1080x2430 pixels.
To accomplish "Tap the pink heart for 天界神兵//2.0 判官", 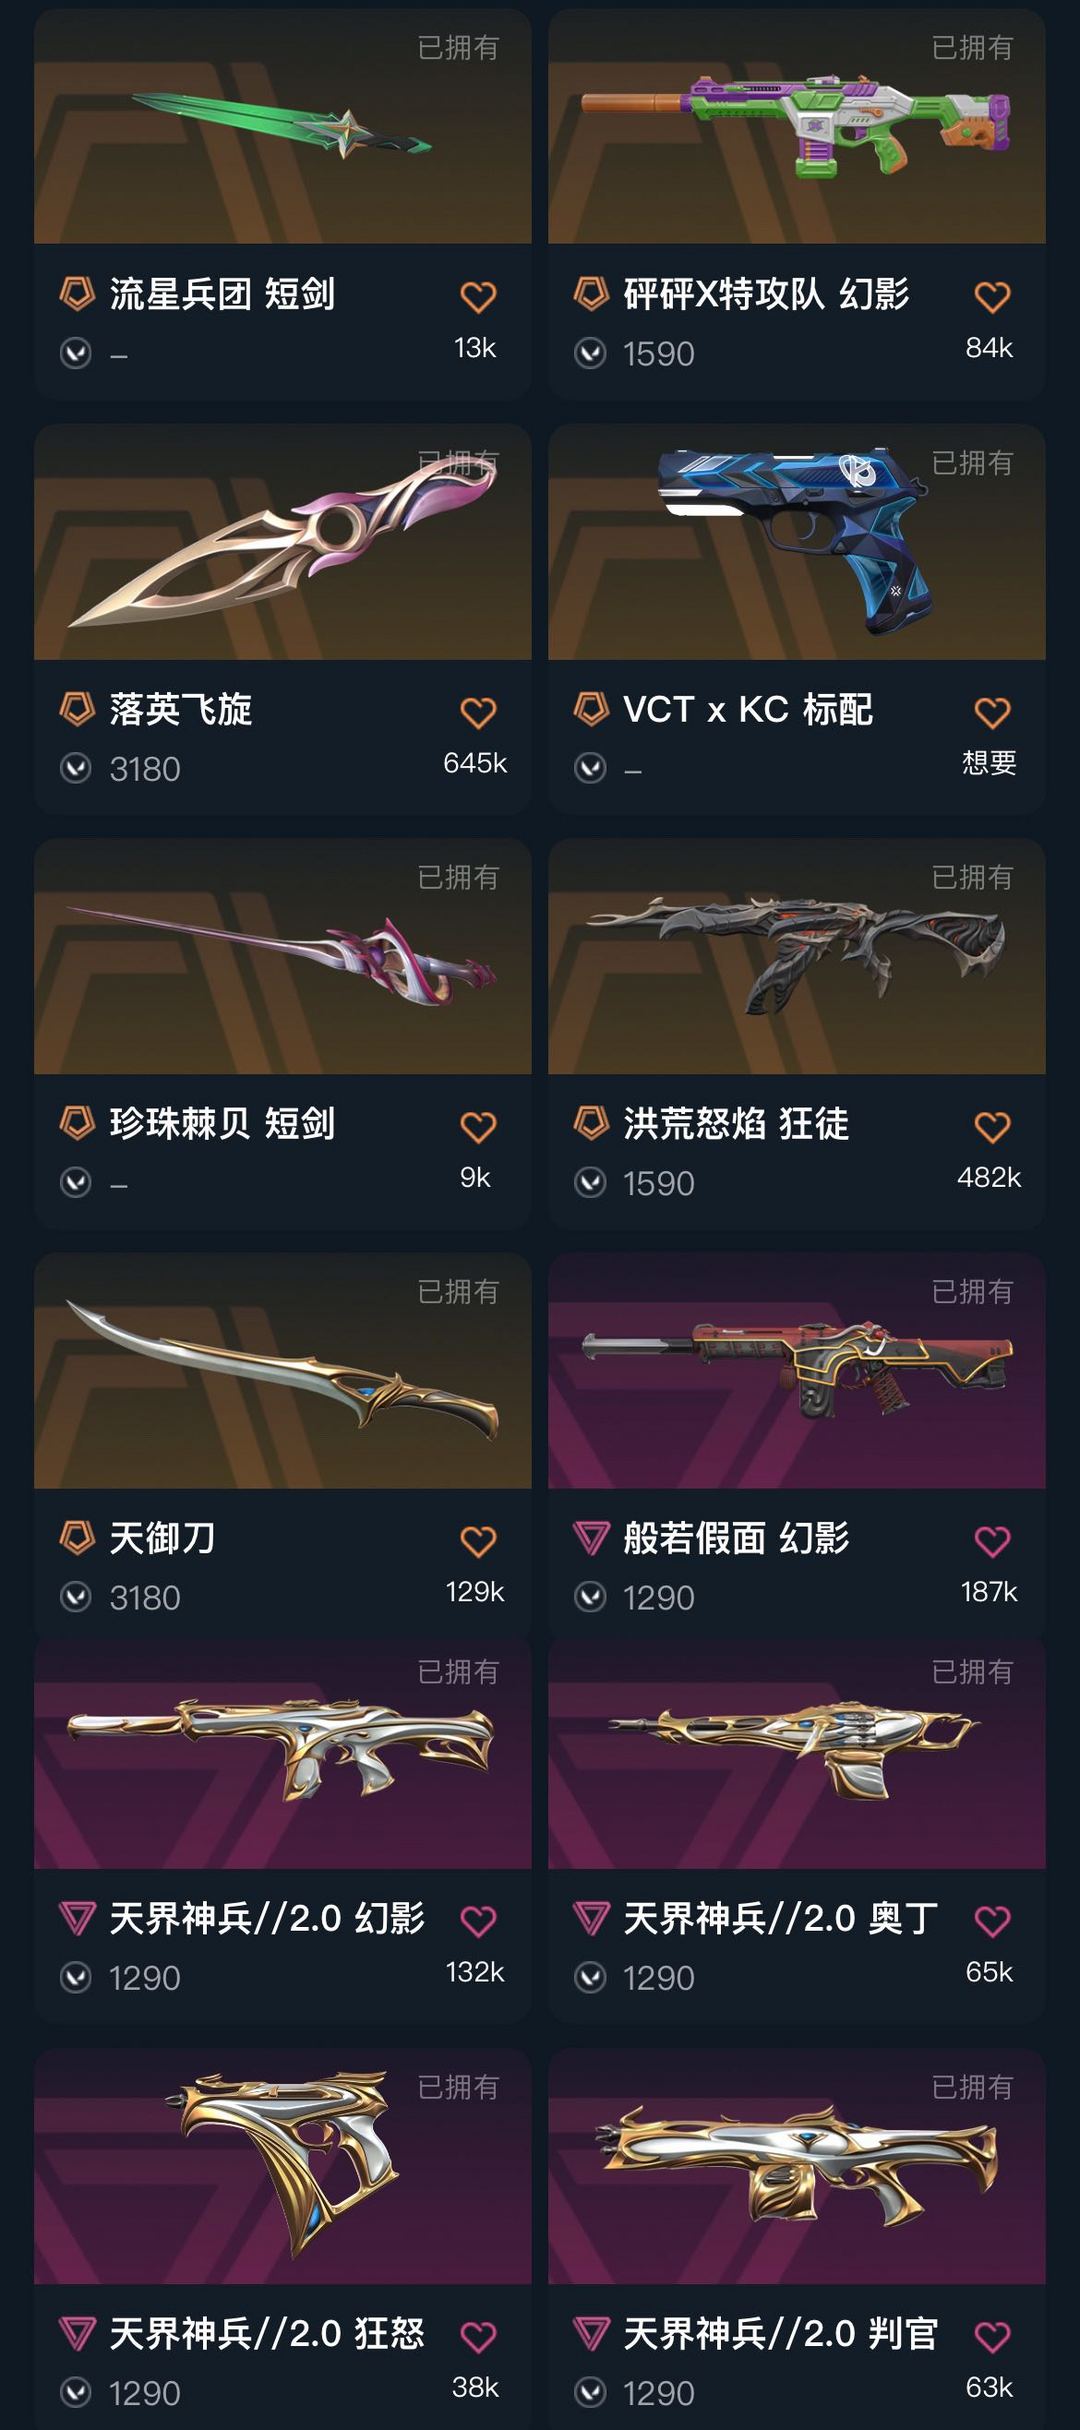I will (992, 2337).
